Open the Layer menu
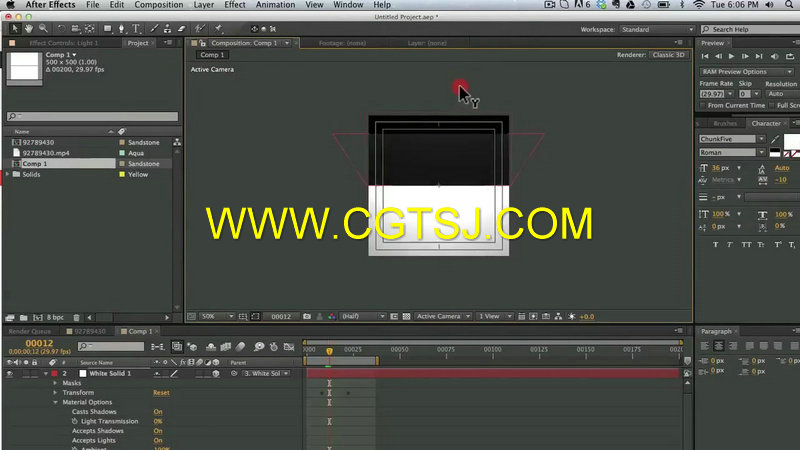800x450 pixels. pos(204,5)
